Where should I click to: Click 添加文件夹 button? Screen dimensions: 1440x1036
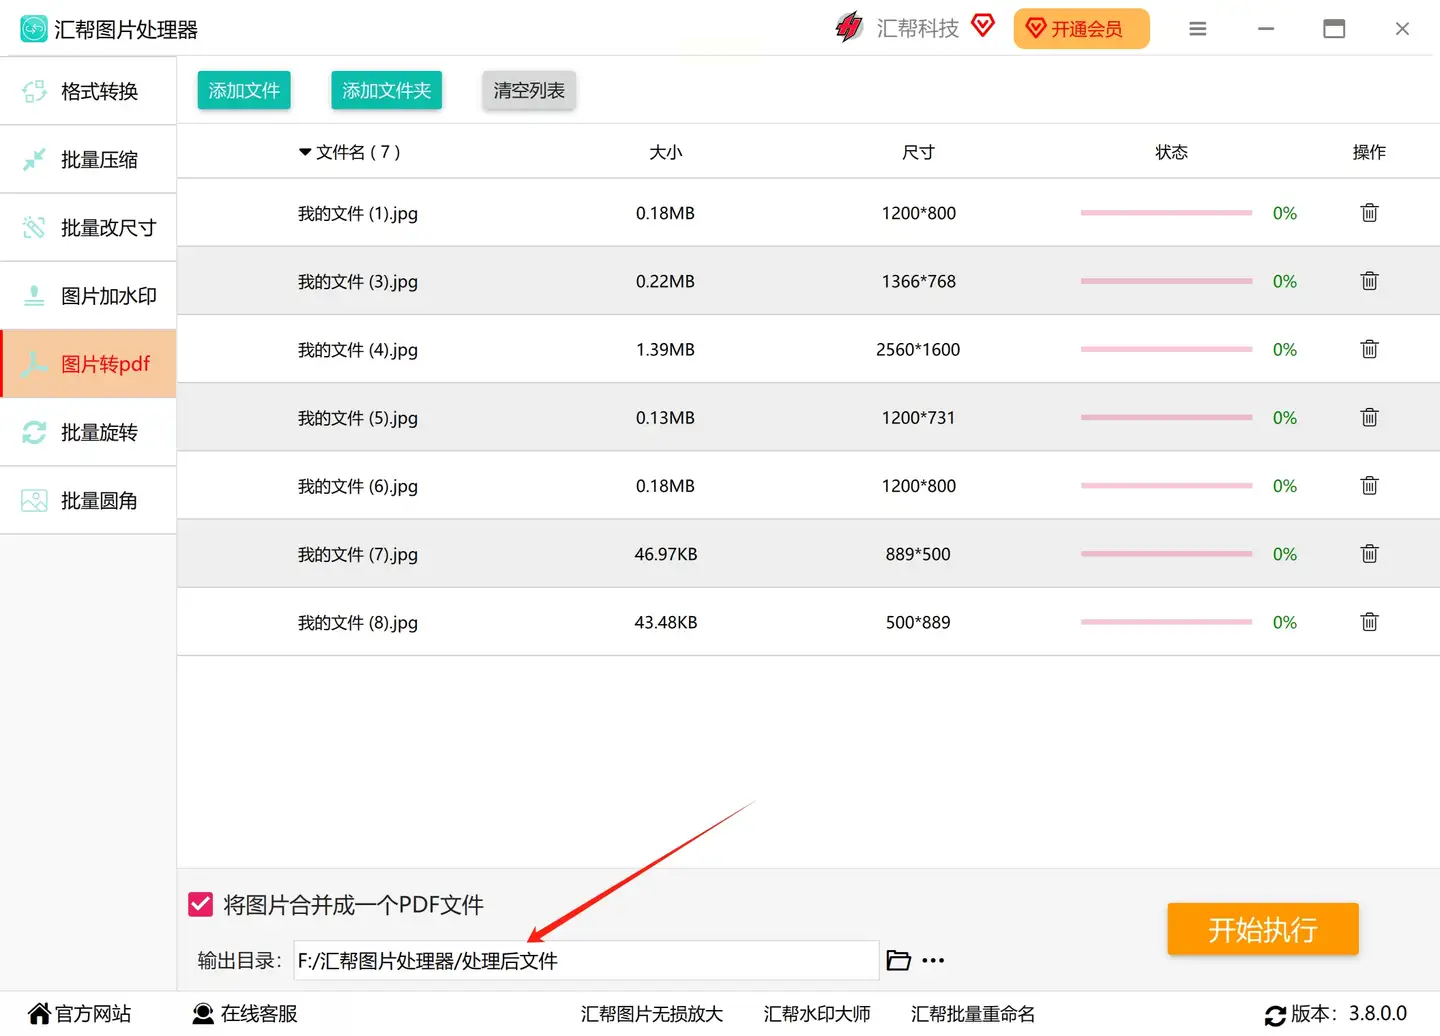point(386,90)
